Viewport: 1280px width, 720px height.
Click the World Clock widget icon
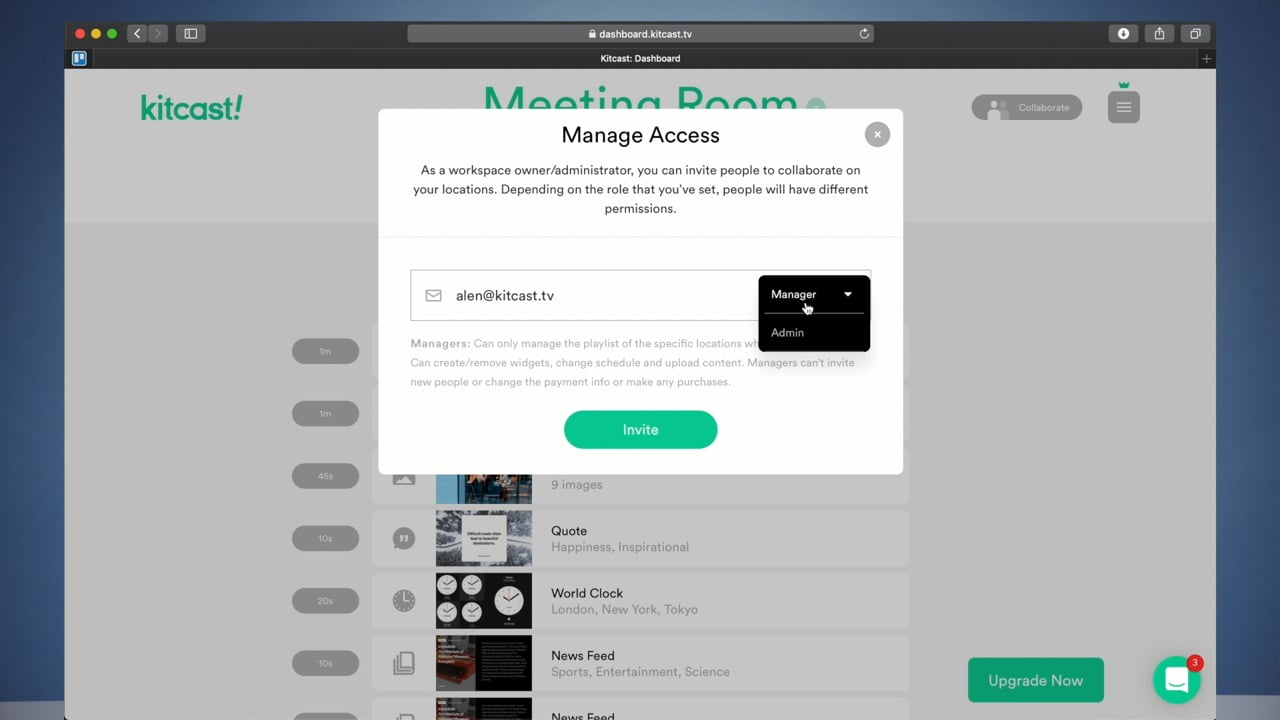click(403, 600)
